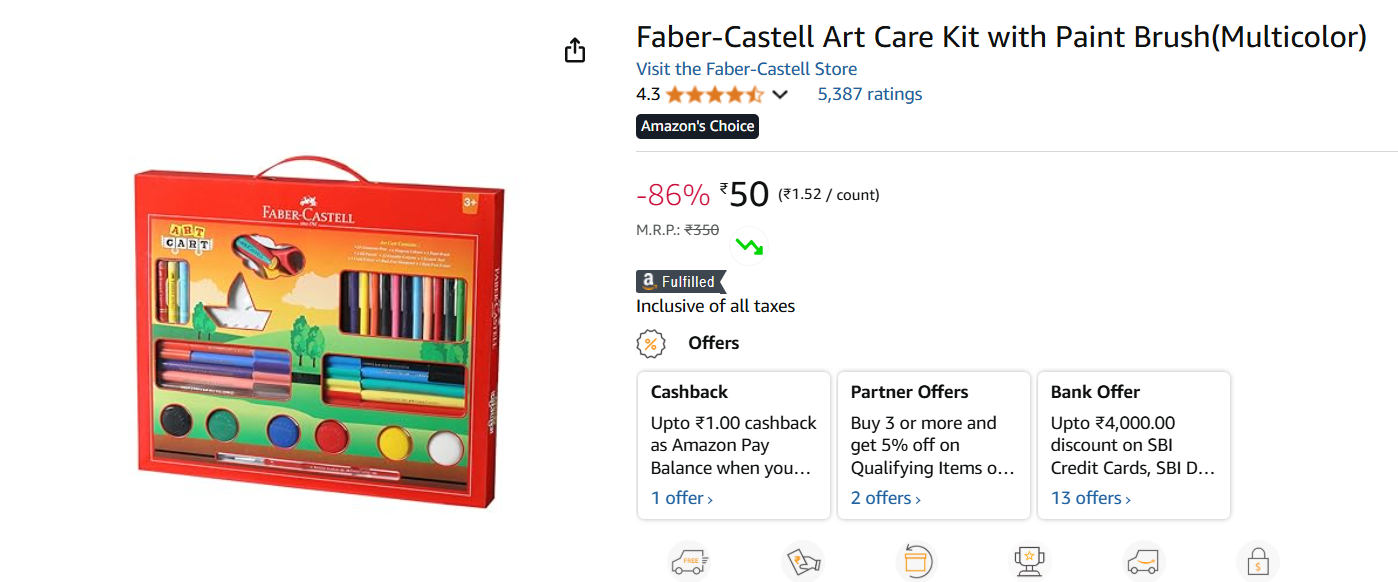Click the share icon beside product image
Screen dimensions: 1398x582
click(x=575, y=50)
